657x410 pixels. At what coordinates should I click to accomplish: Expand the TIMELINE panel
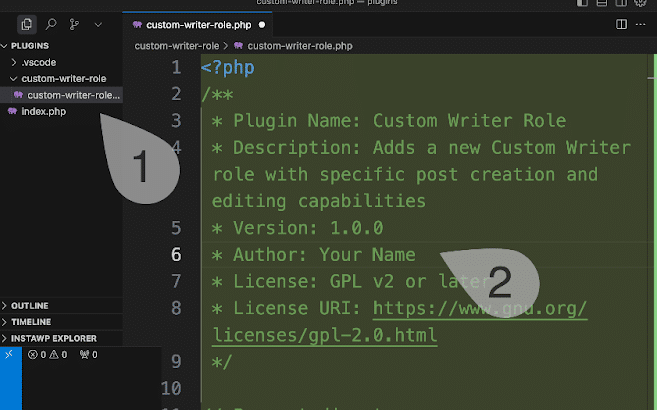(x=30, y=322)
